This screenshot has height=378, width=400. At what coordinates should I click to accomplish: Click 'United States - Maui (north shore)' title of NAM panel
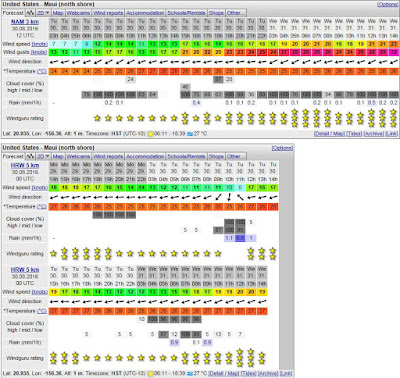click(x=48, y=4)
